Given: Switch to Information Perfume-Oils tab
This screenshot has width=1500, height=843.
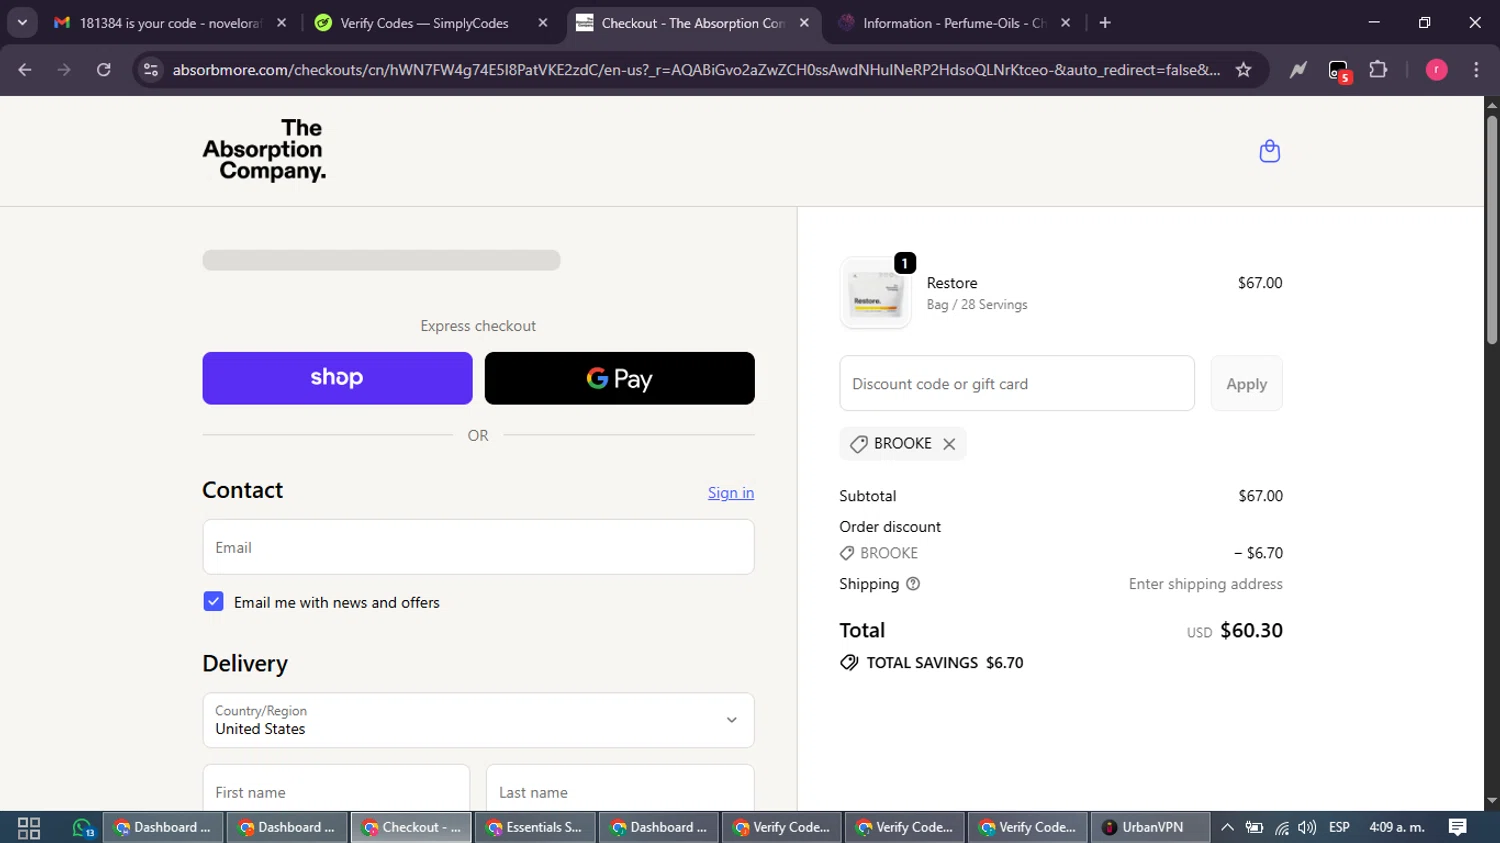Looking at the screenshot, I should pos(954,23).
